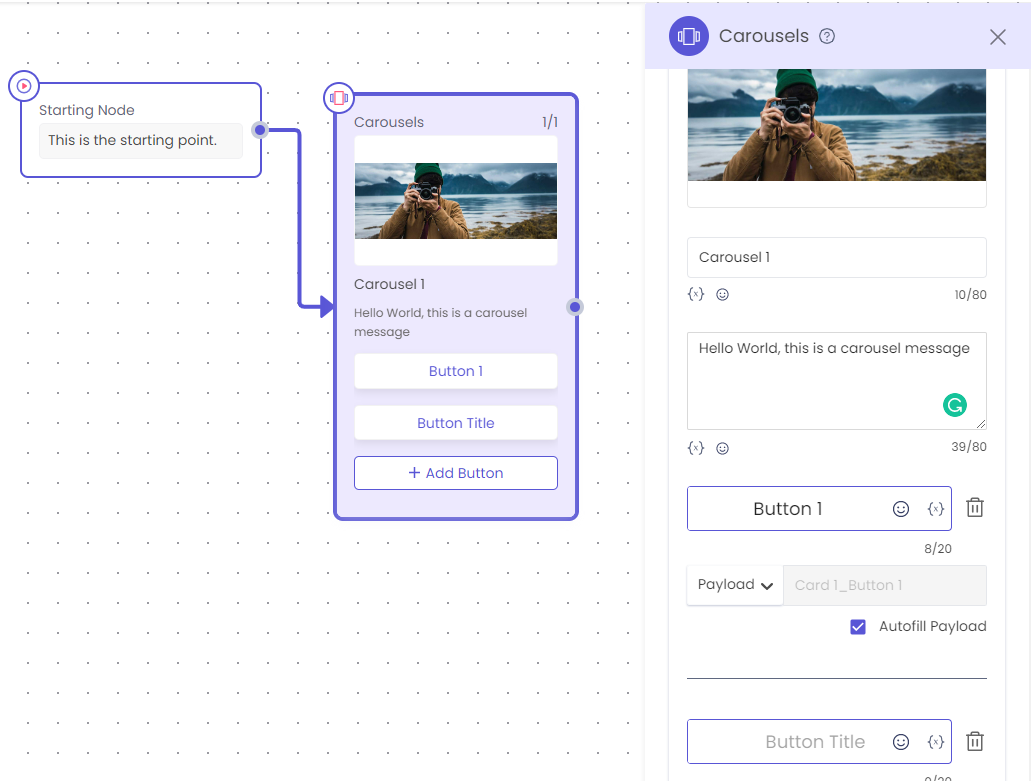Click the carousel image in the node card
This screenshot has height=781, width=1031.
coord(456,201)
